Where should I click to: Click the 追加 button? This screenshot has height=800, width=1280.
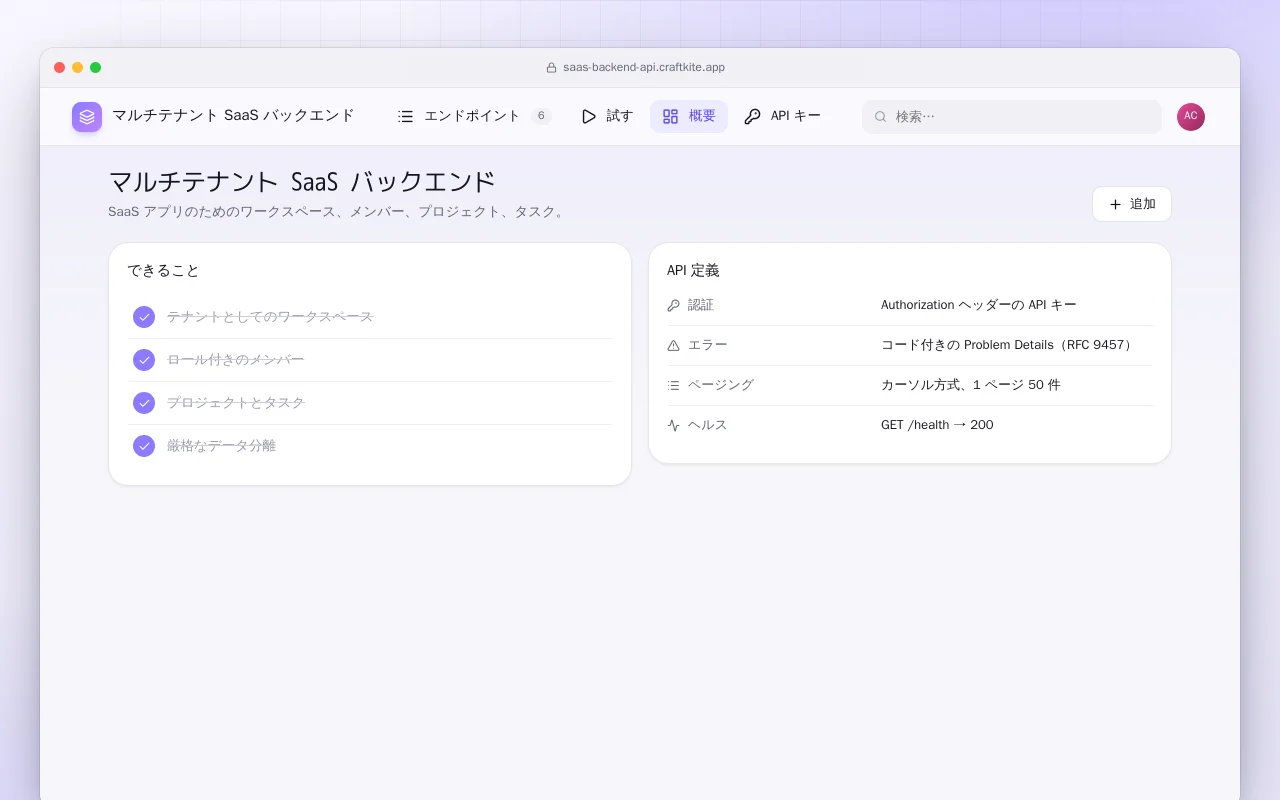1132,204
